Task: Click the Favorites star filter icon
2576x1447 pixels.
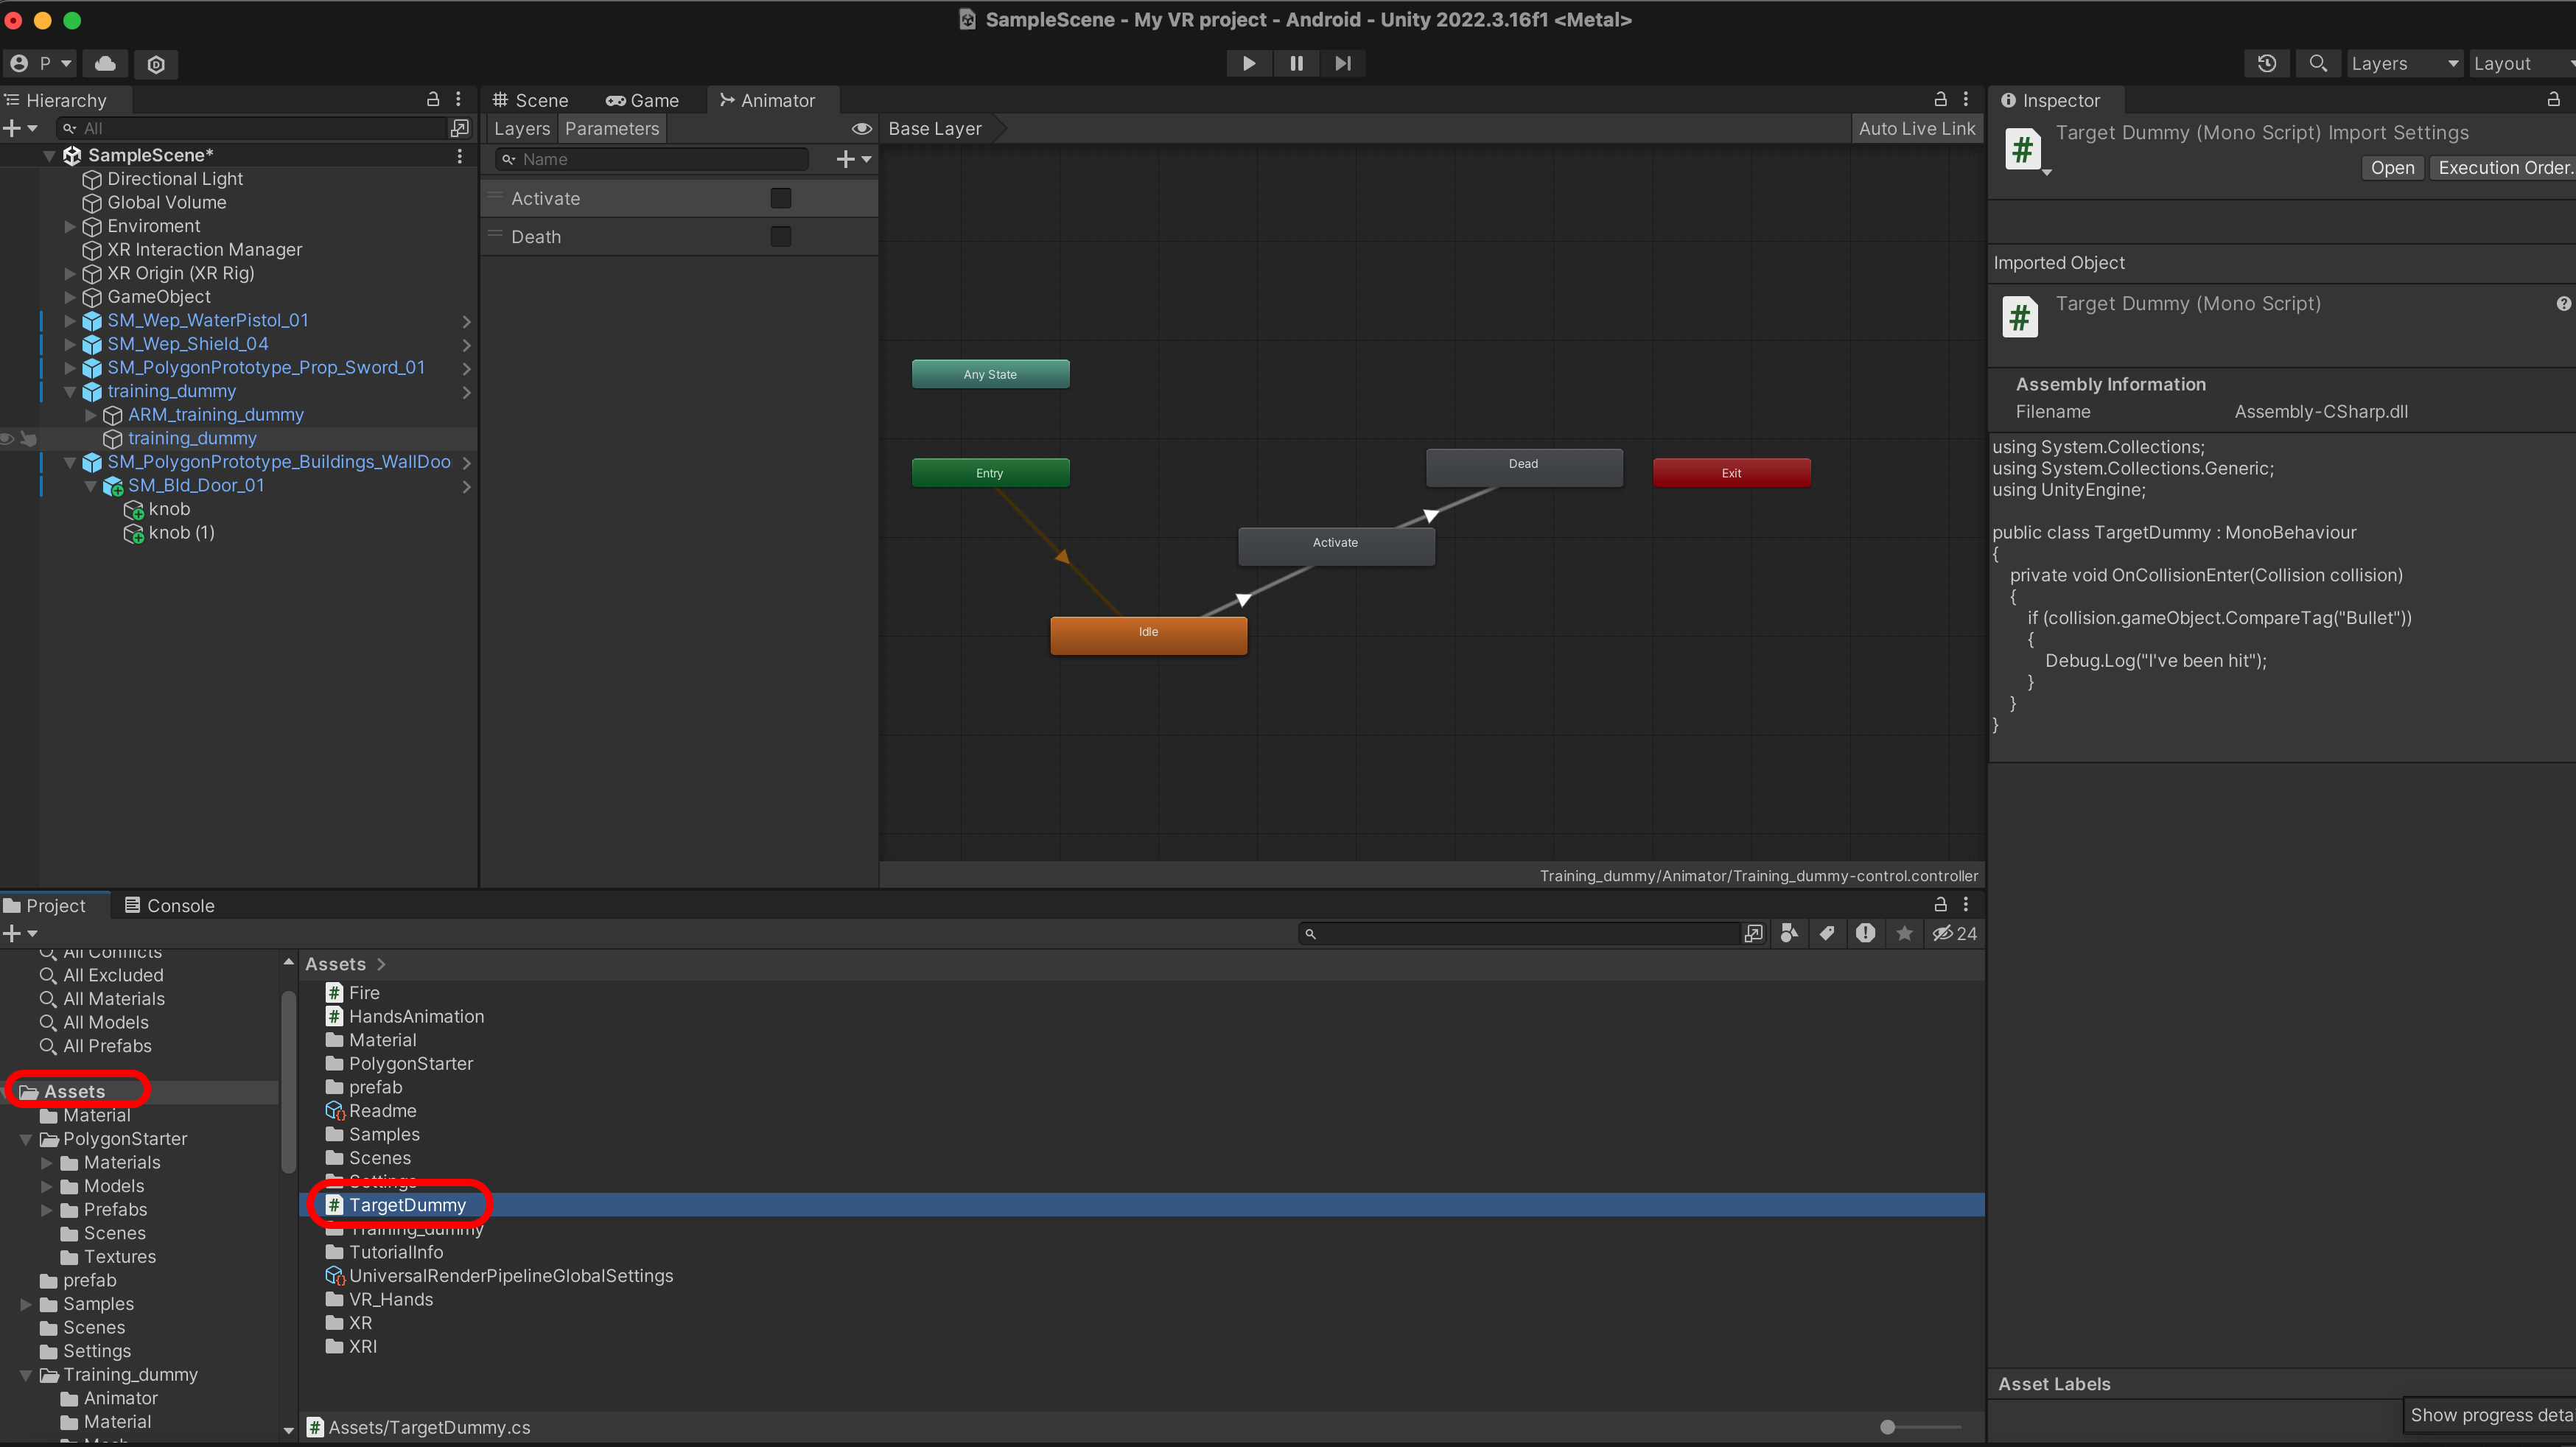Action: coord(1904,933)
